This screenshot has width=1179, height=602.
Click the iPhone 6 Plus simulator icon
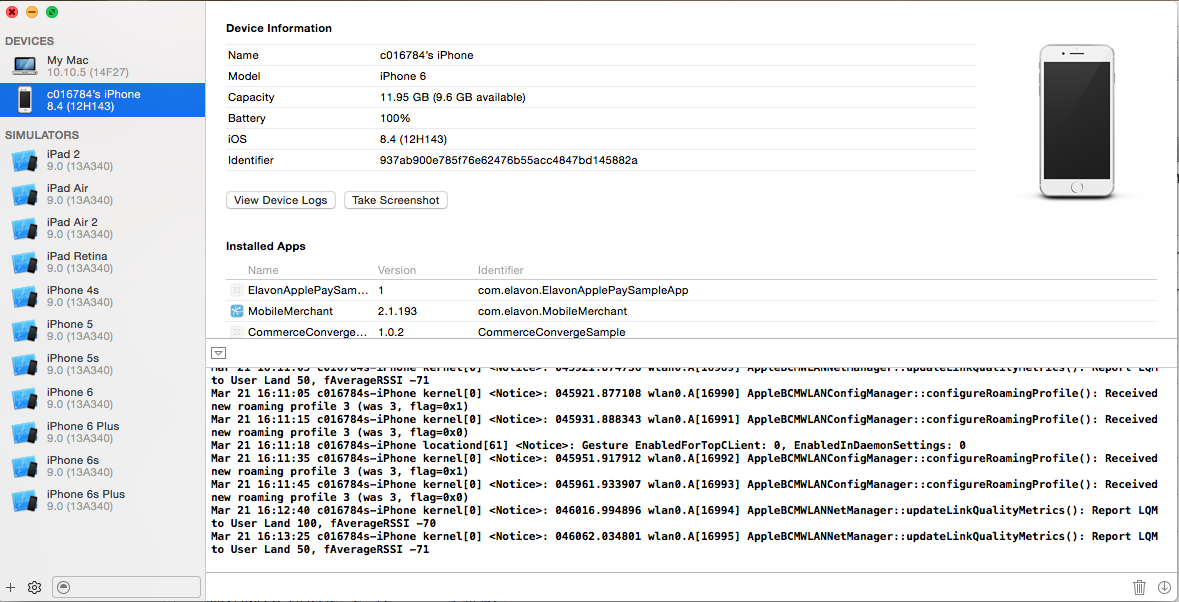click(x=25, y=433)
